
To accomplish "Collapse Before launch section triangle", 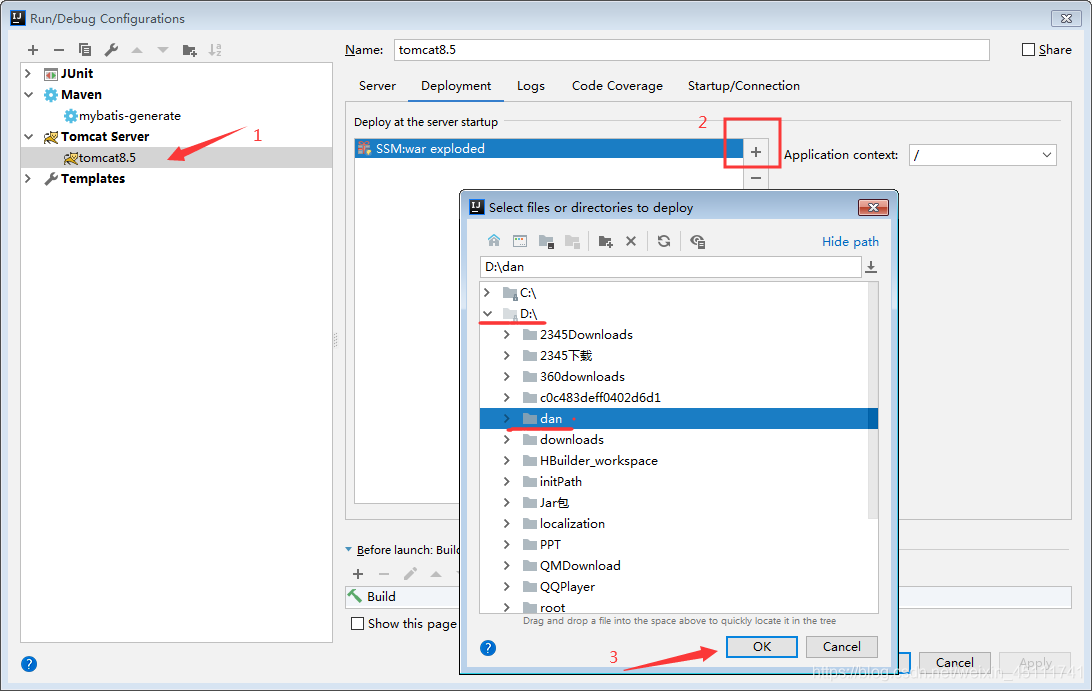I will coord(348,550).
